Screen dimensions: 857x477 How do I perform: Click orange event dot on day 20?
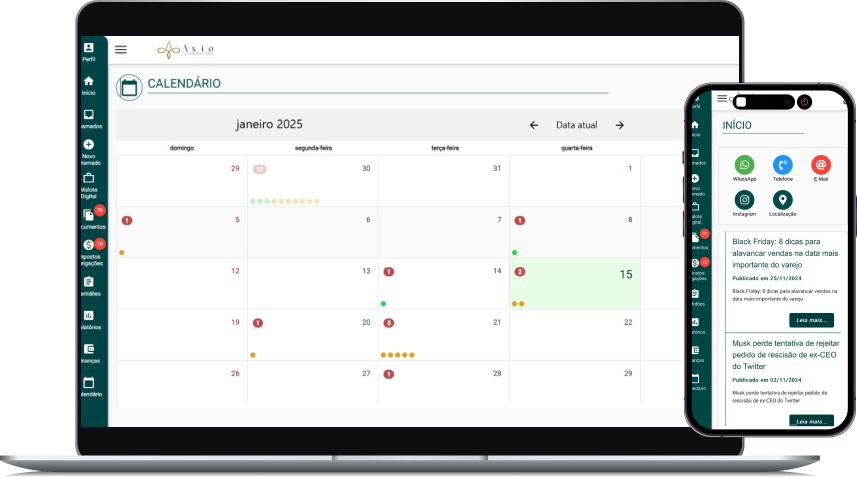[253, 355]
